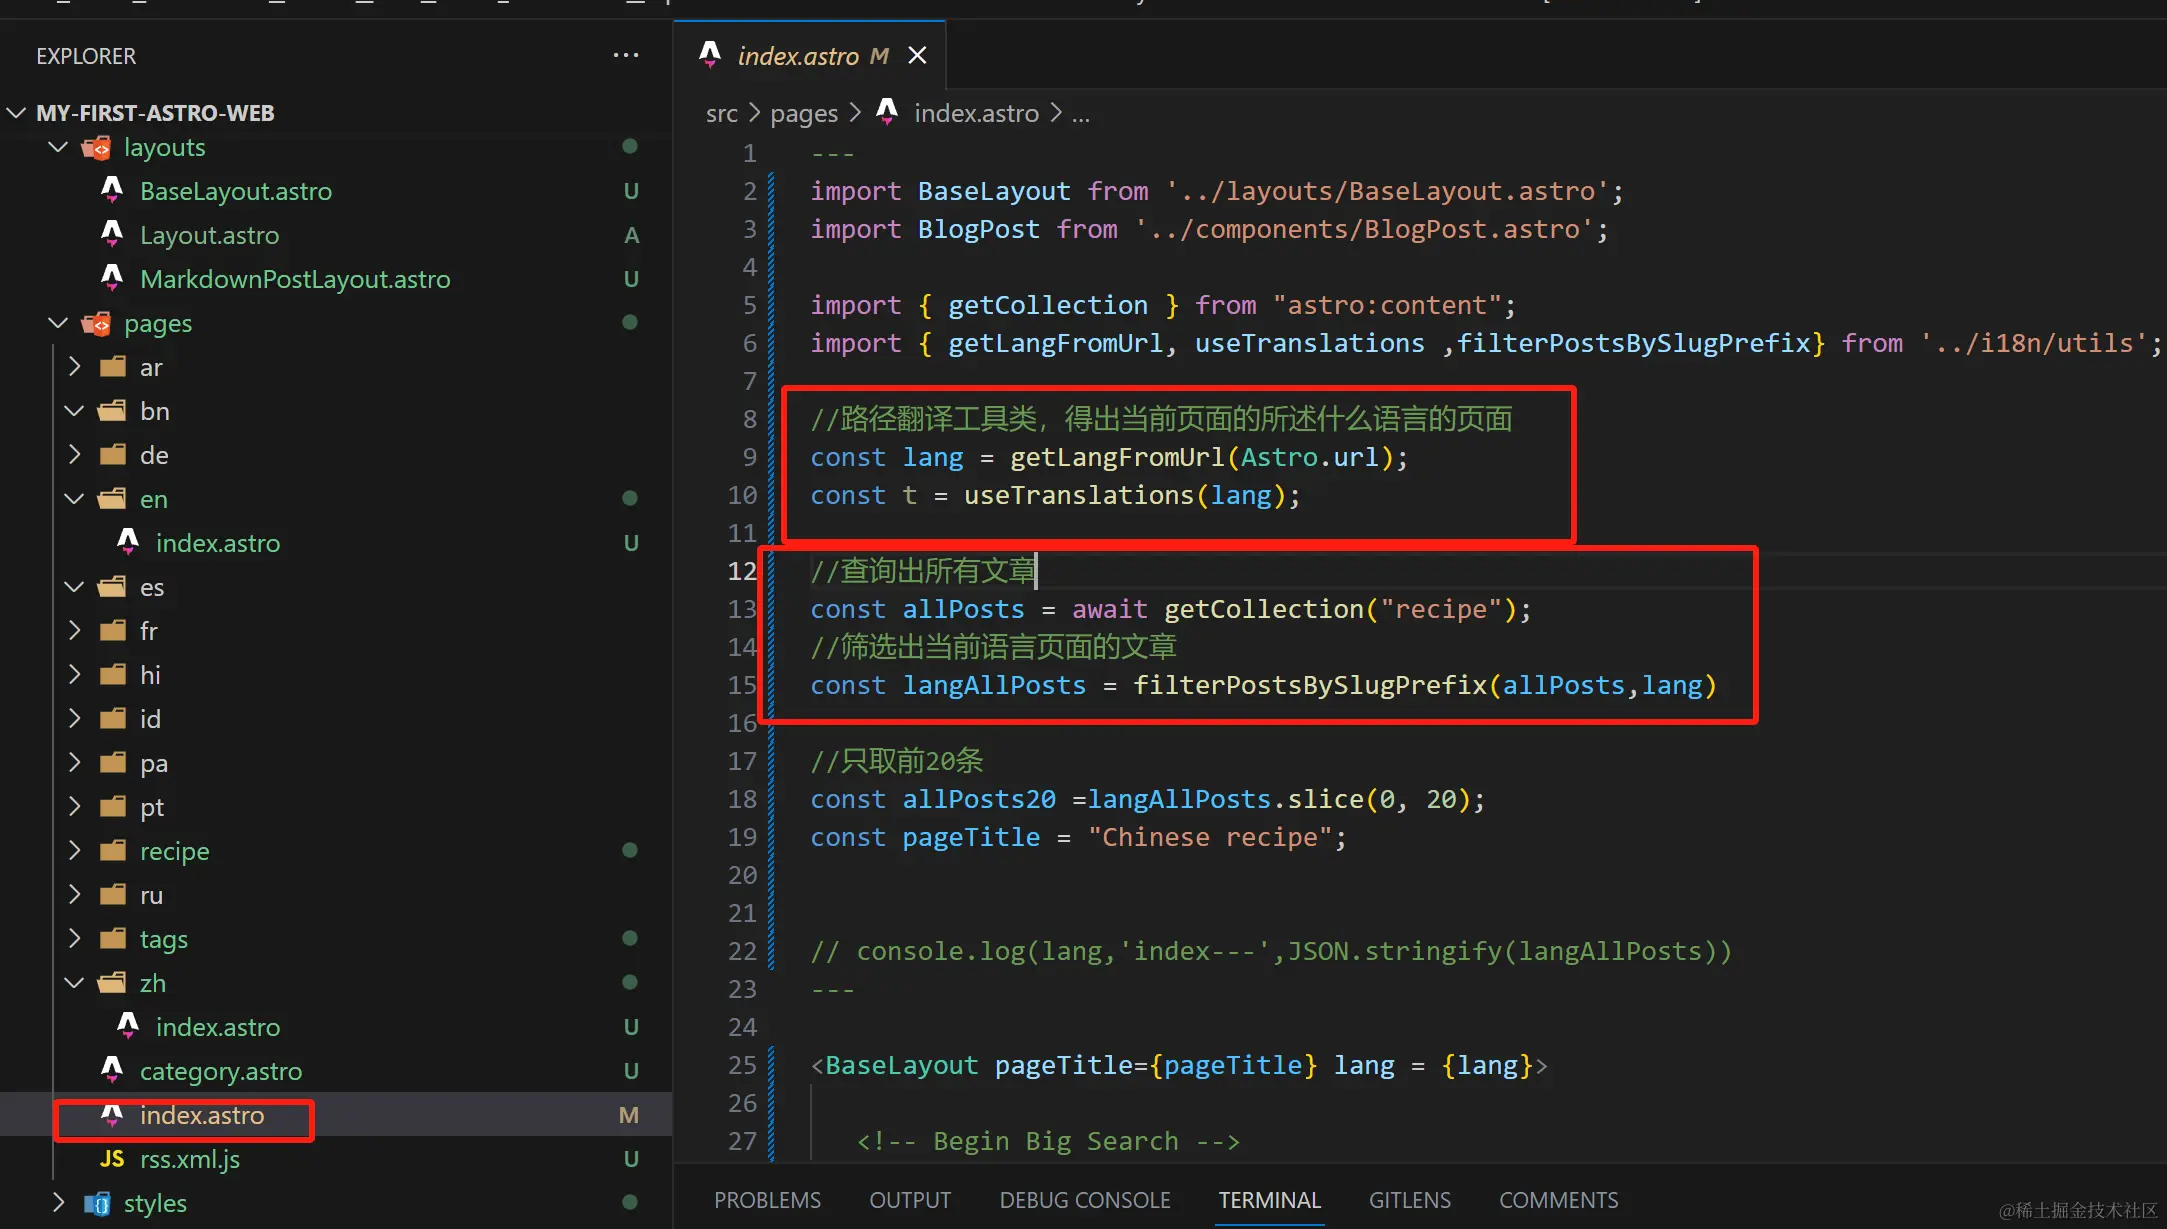Click the layouts folder icon

[97, 148]
